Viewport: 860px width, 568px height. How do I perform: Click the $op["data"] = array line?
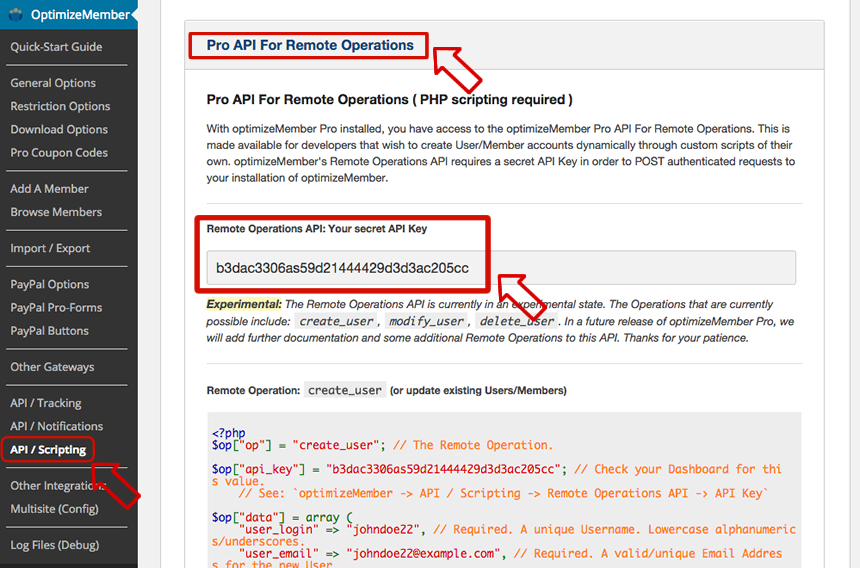point(282,518)
